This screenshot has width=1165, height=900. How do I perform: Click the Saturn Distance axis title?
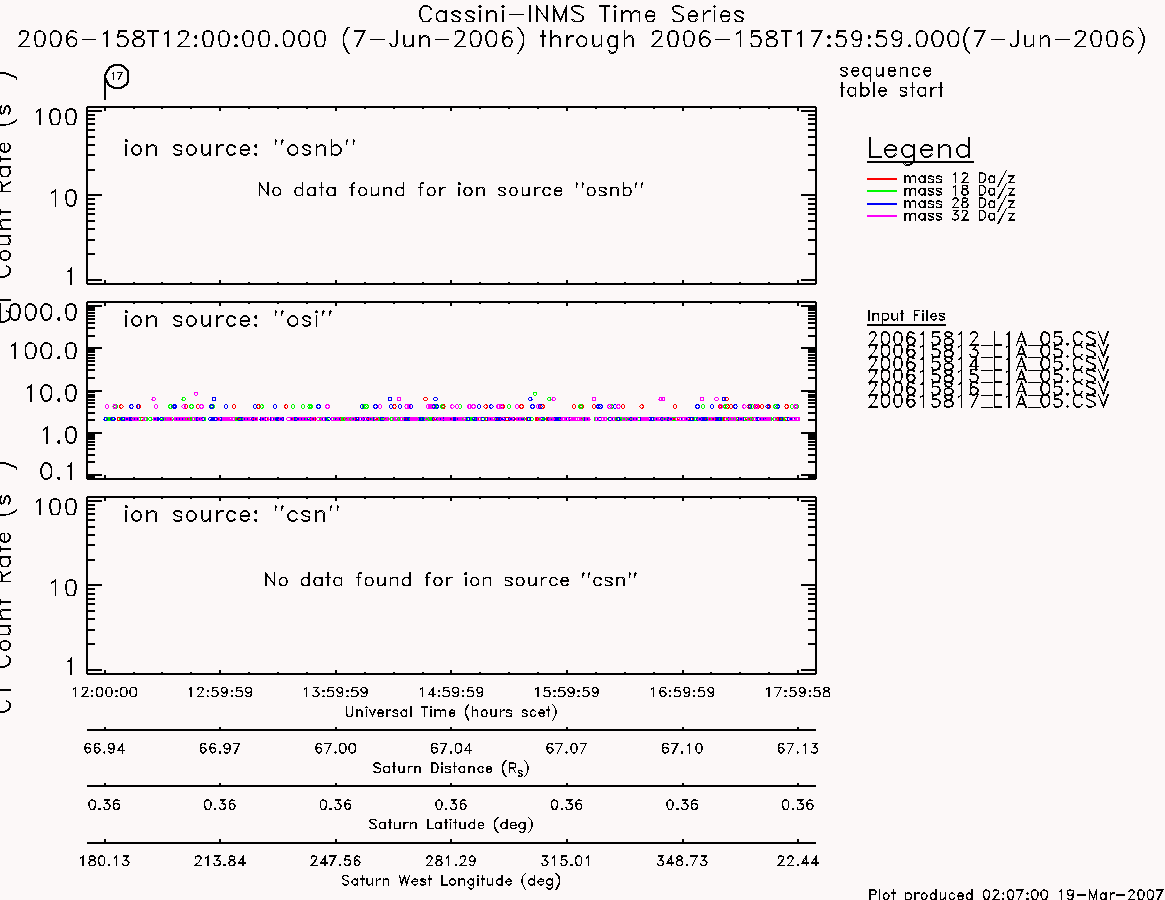coord(451,768)
